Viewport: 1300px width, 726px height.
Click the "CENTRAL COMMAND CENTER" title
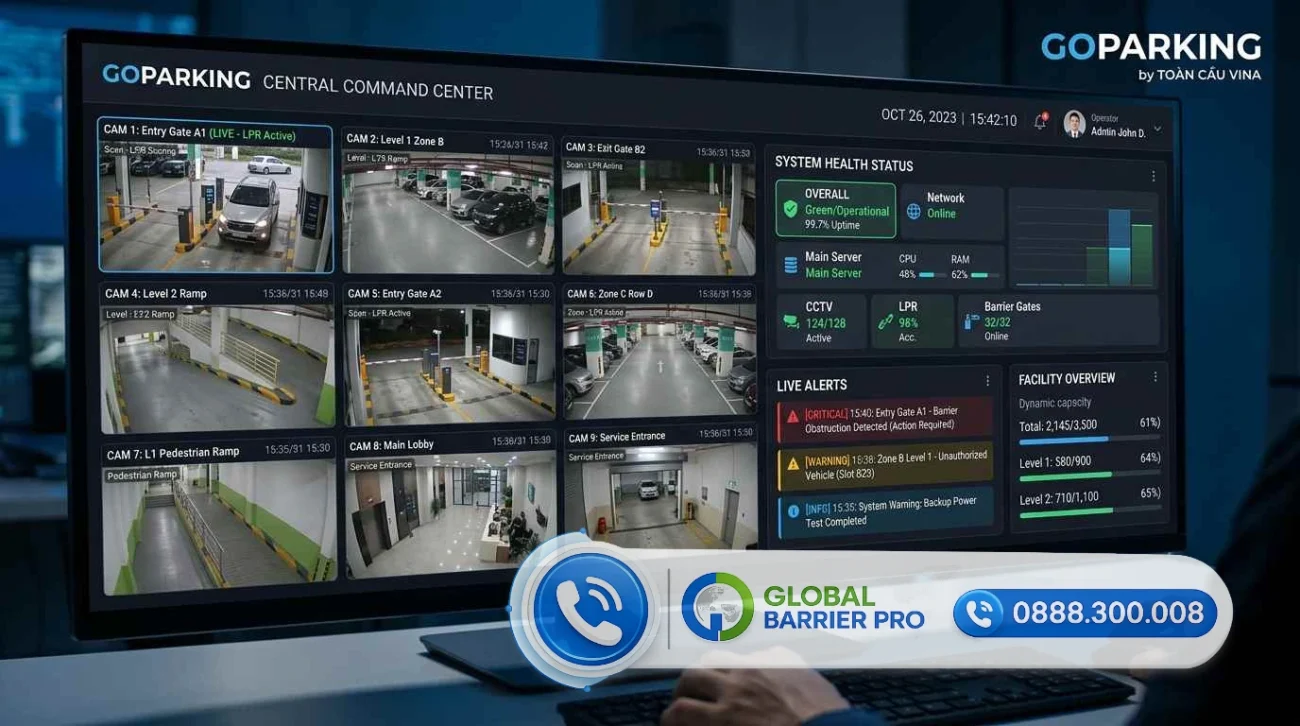click(x=378, y=86)
